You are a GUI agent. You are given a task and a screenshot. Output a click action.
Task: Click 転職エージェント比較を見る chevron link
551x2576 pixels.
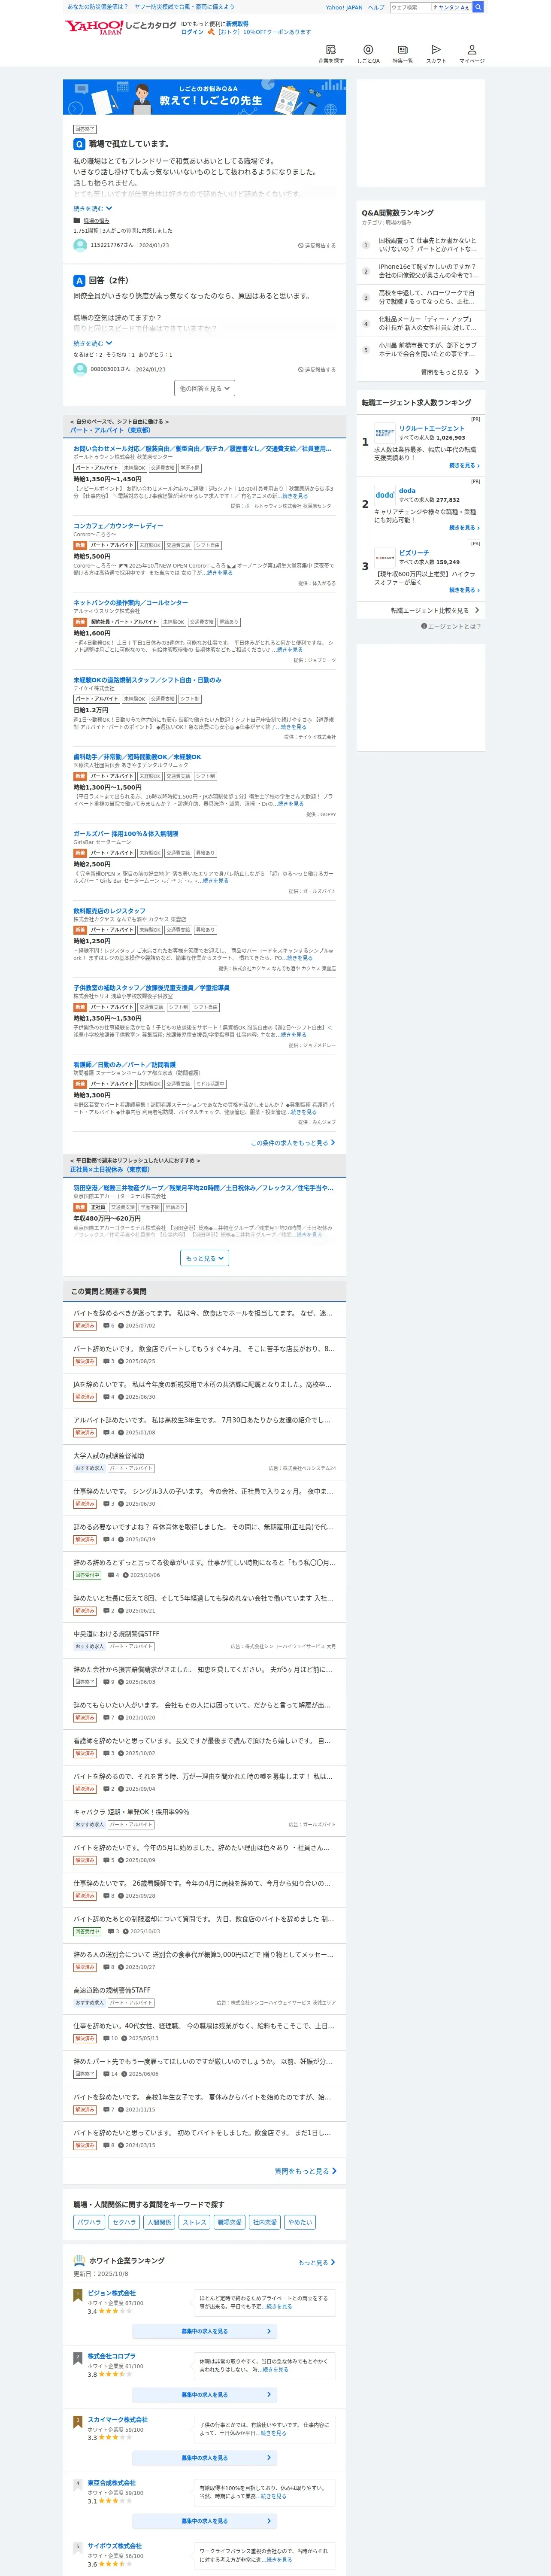tap(435, 610)
